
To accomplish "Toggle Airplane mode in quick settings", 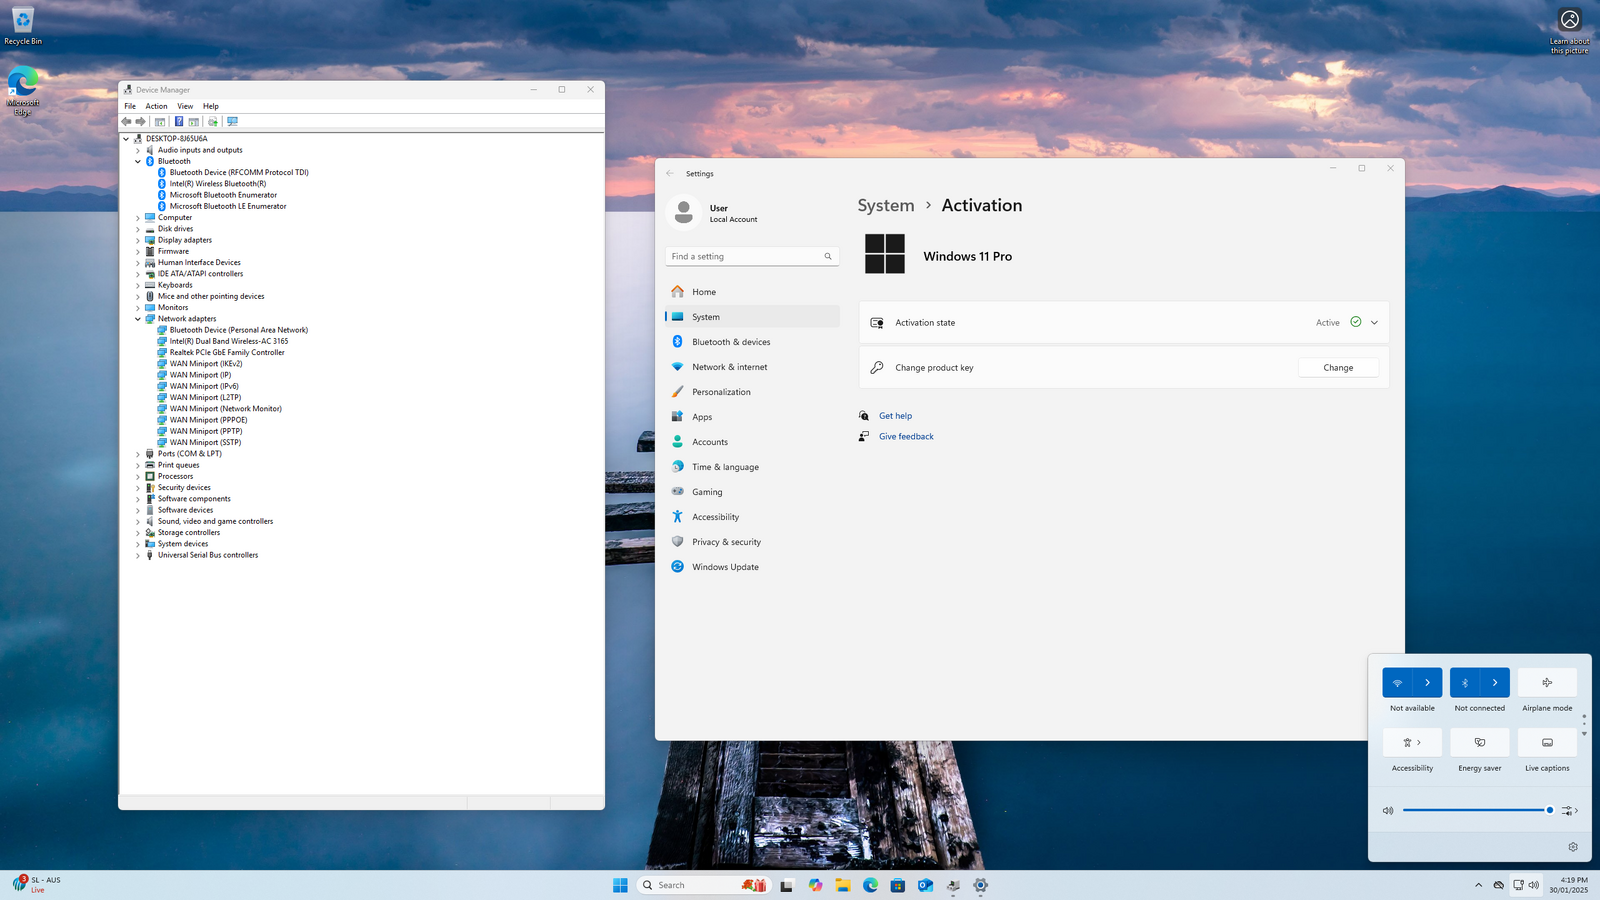I will click(1547, 683).
